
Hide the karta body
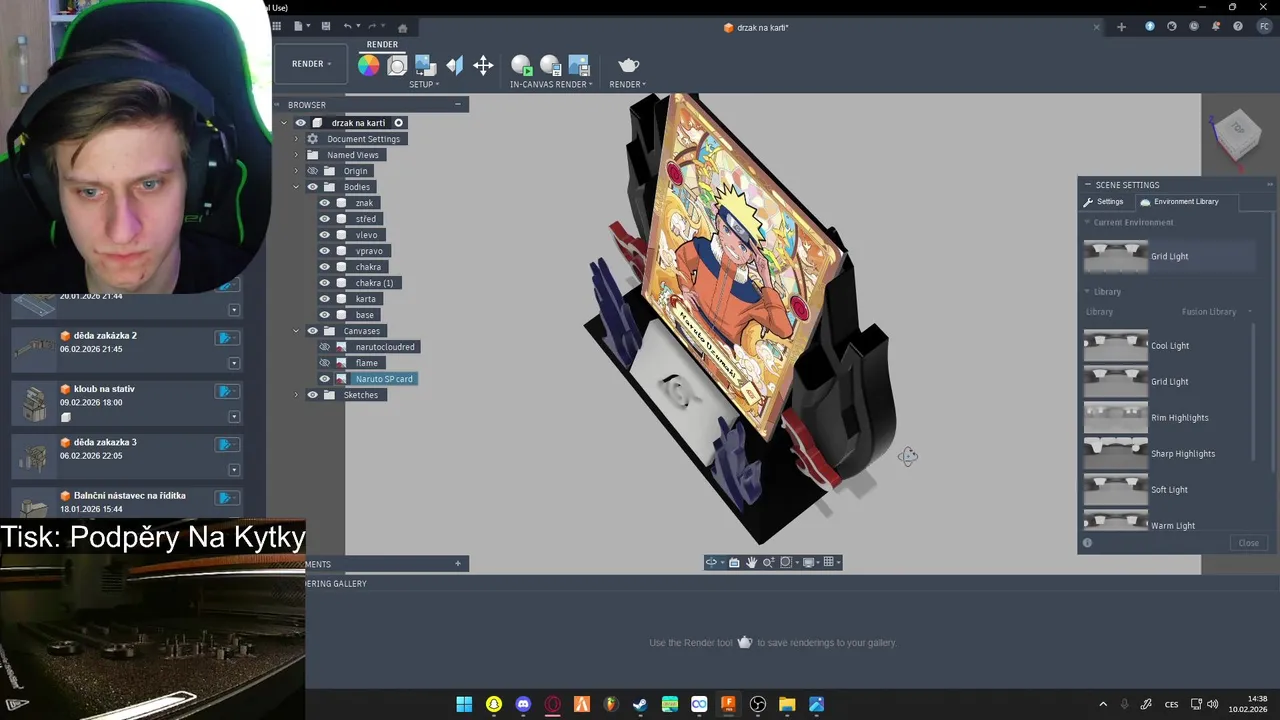pos(324,299)
